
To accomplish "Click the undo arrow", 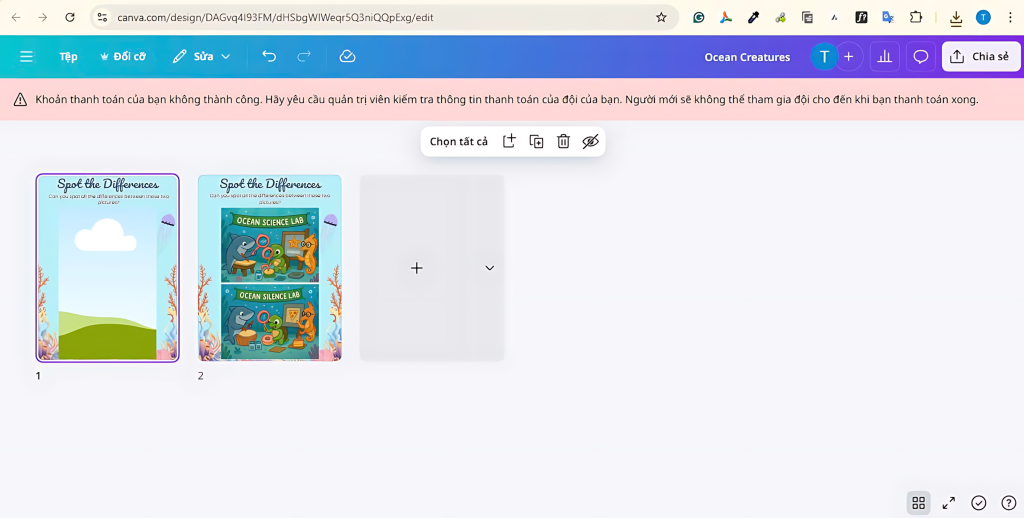I will click(269, 57).
